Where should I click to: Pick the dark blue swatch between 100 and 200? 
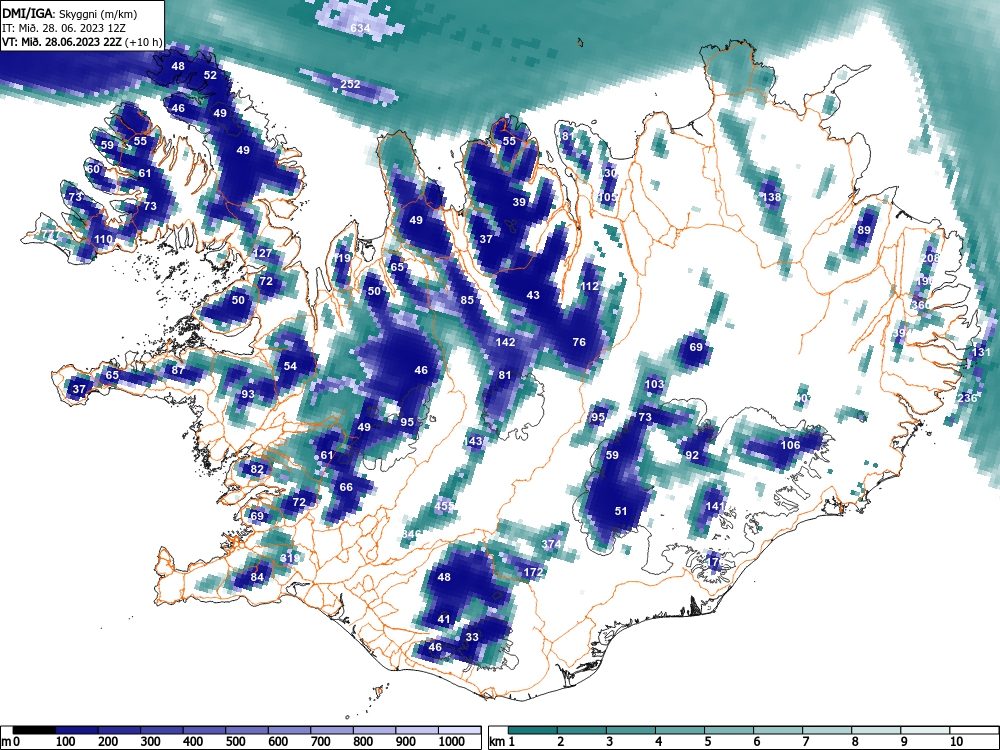pyautogui.click(x=77, y=730)
